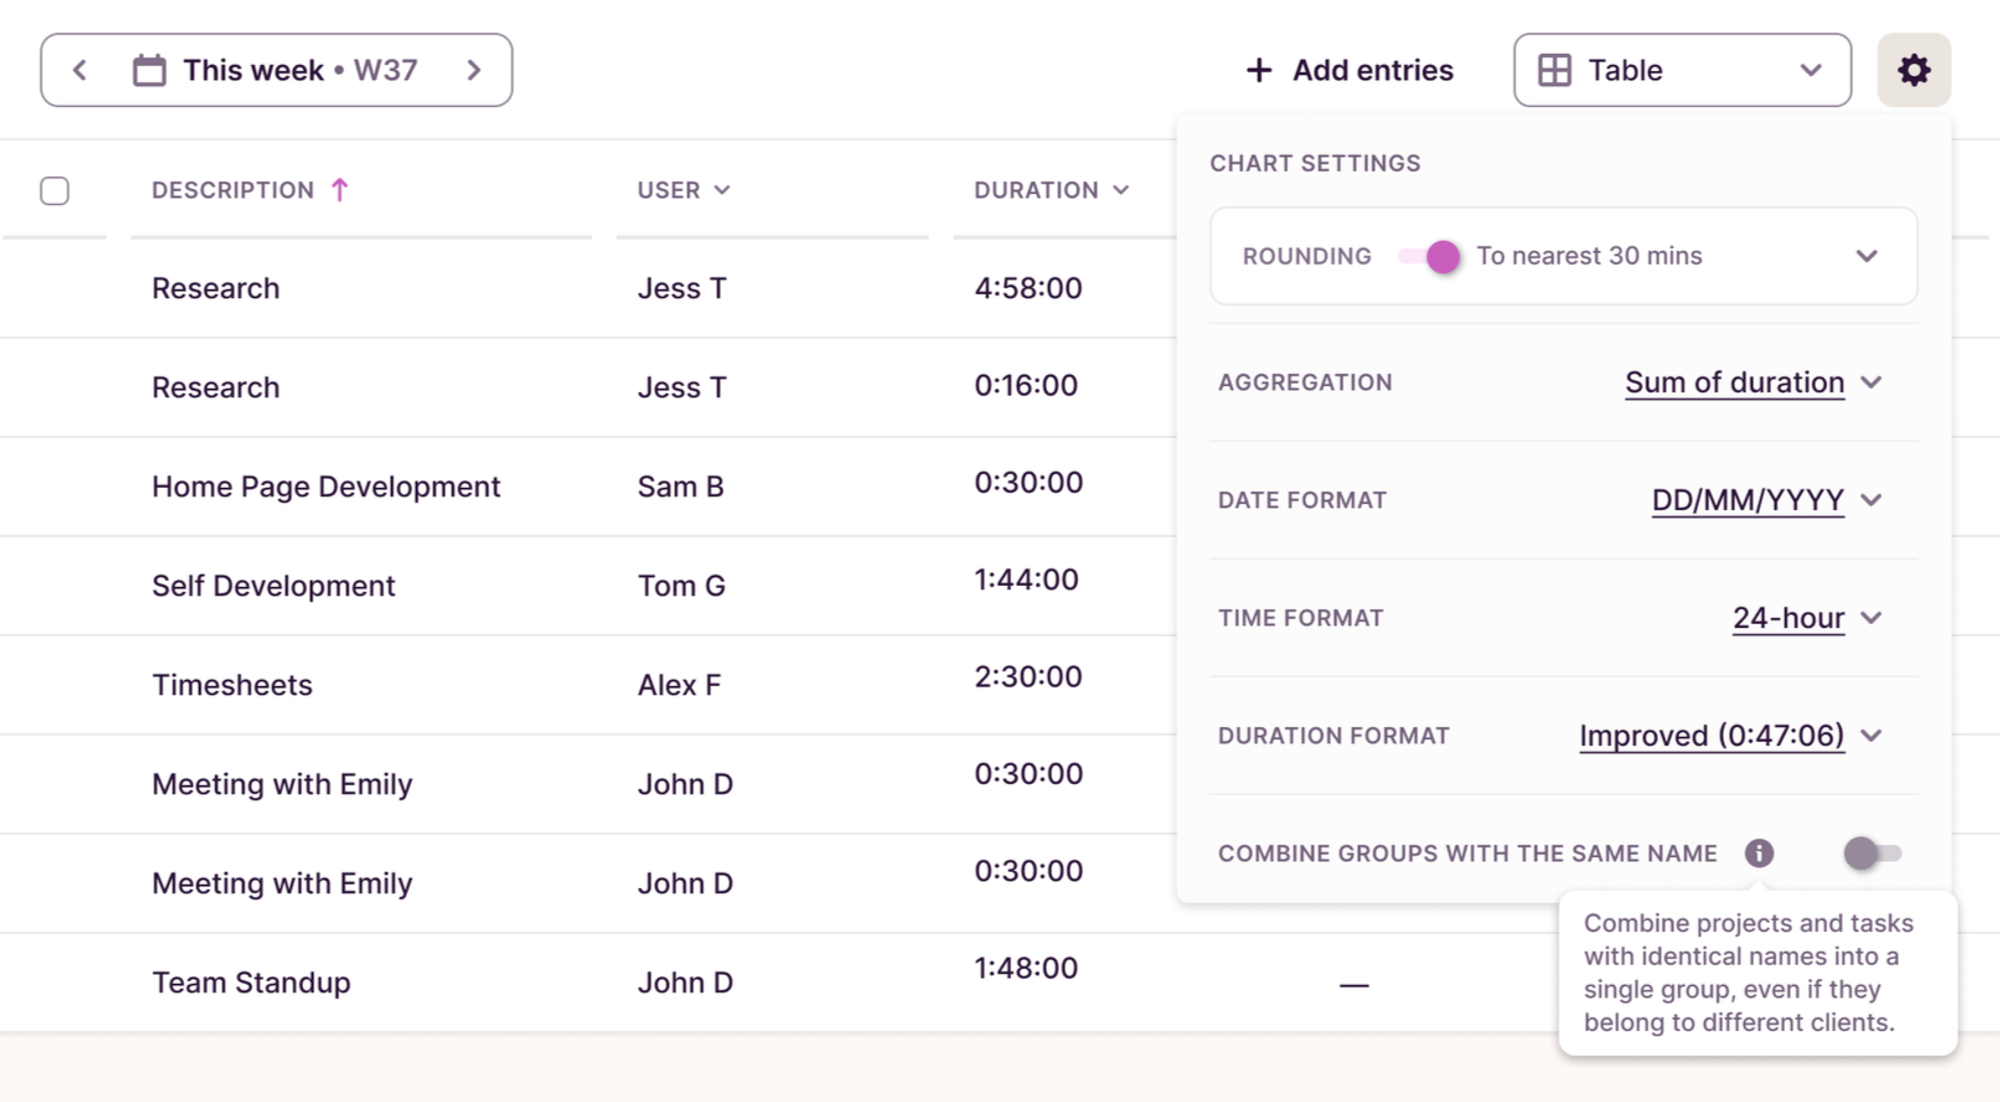Click the ascending sort arrow on Description
2000x1102 pixels.
342,188
